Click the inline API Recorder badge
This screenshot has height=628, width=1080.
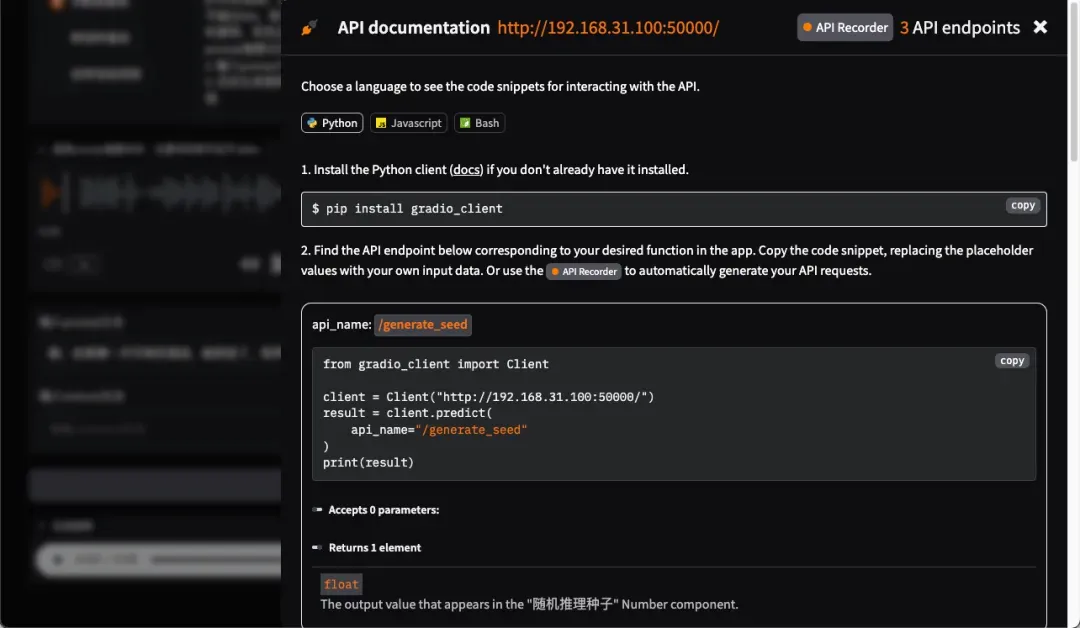point(584,271)
